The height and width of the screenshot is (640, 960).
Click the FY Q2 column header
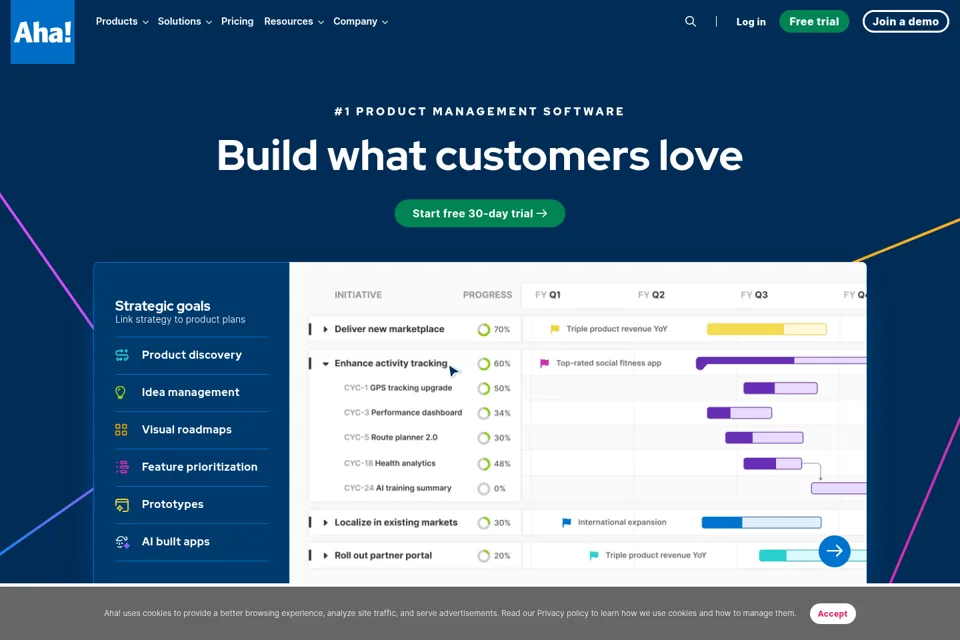tap(651, 295)
